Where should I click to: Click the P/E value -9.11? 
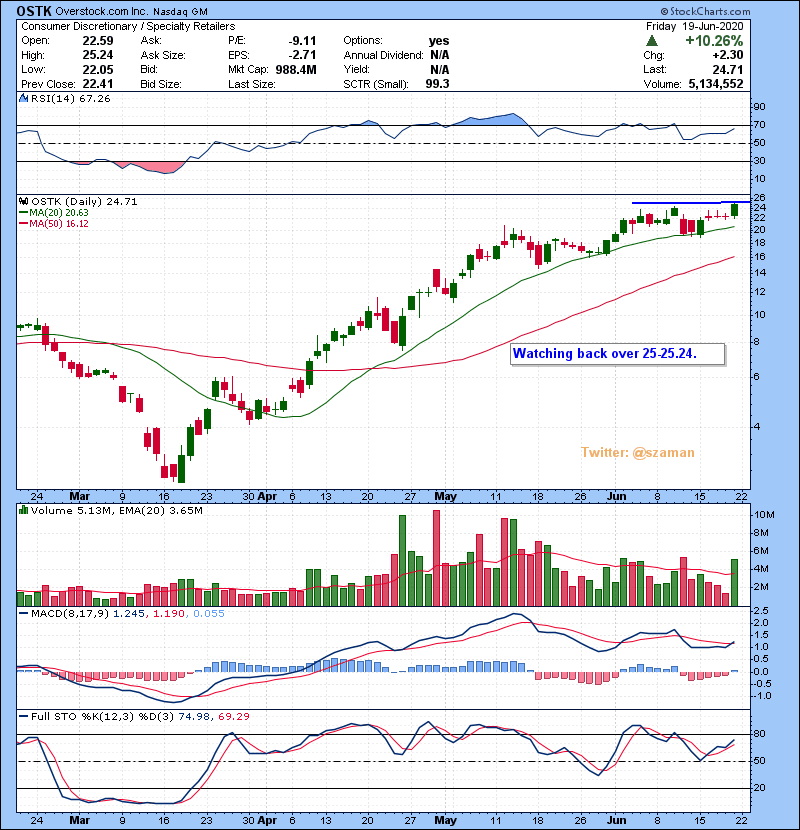[302, 41]
